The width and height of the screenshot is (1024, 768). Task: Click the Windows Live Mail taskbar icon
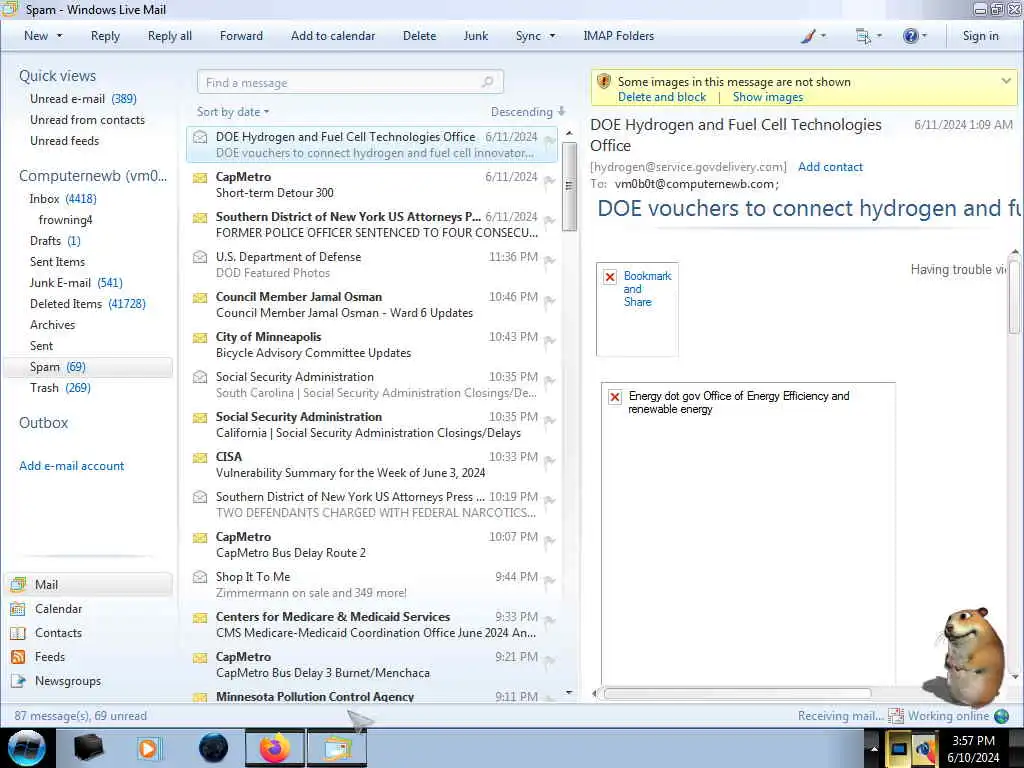pos(337,748)
